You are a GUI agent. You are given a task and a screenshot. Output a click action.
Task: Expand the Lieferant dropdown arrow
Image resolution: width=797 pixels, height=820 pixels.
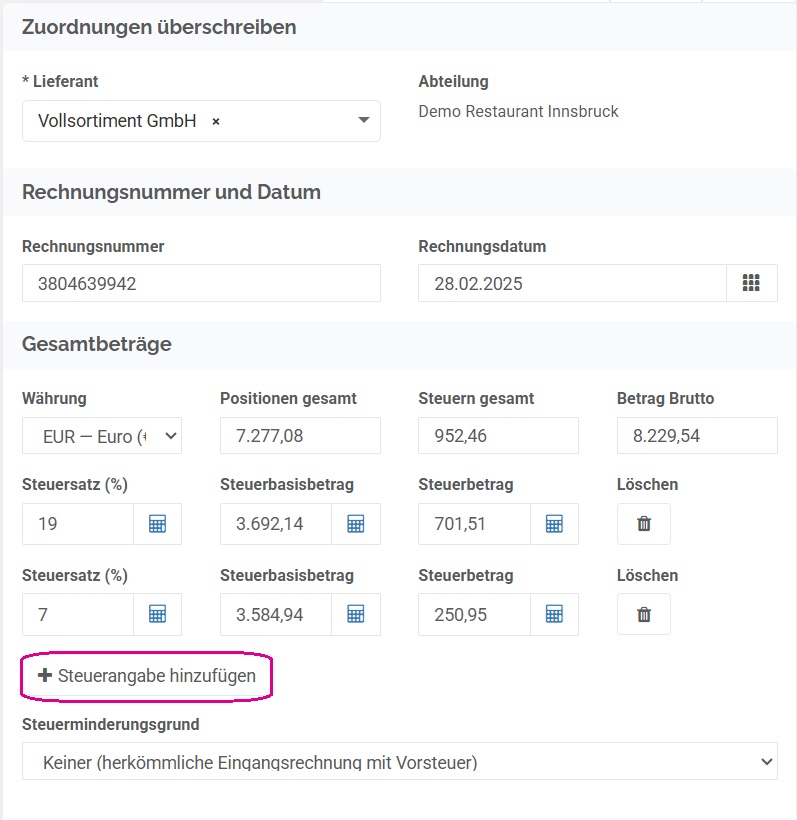(363, 120)
